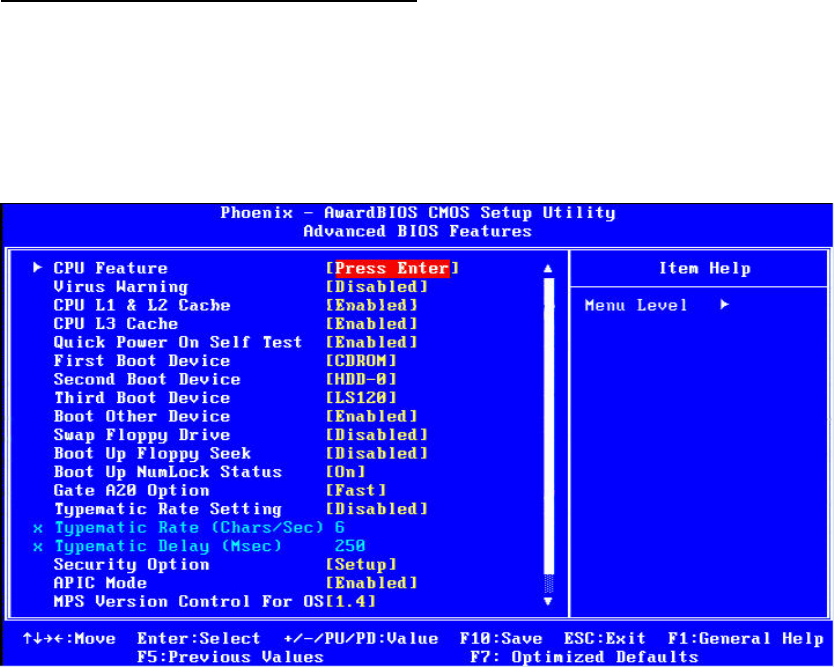834x667 pixels.
Task: Select the APIC Mode label
Action: [x=100, y=583]
